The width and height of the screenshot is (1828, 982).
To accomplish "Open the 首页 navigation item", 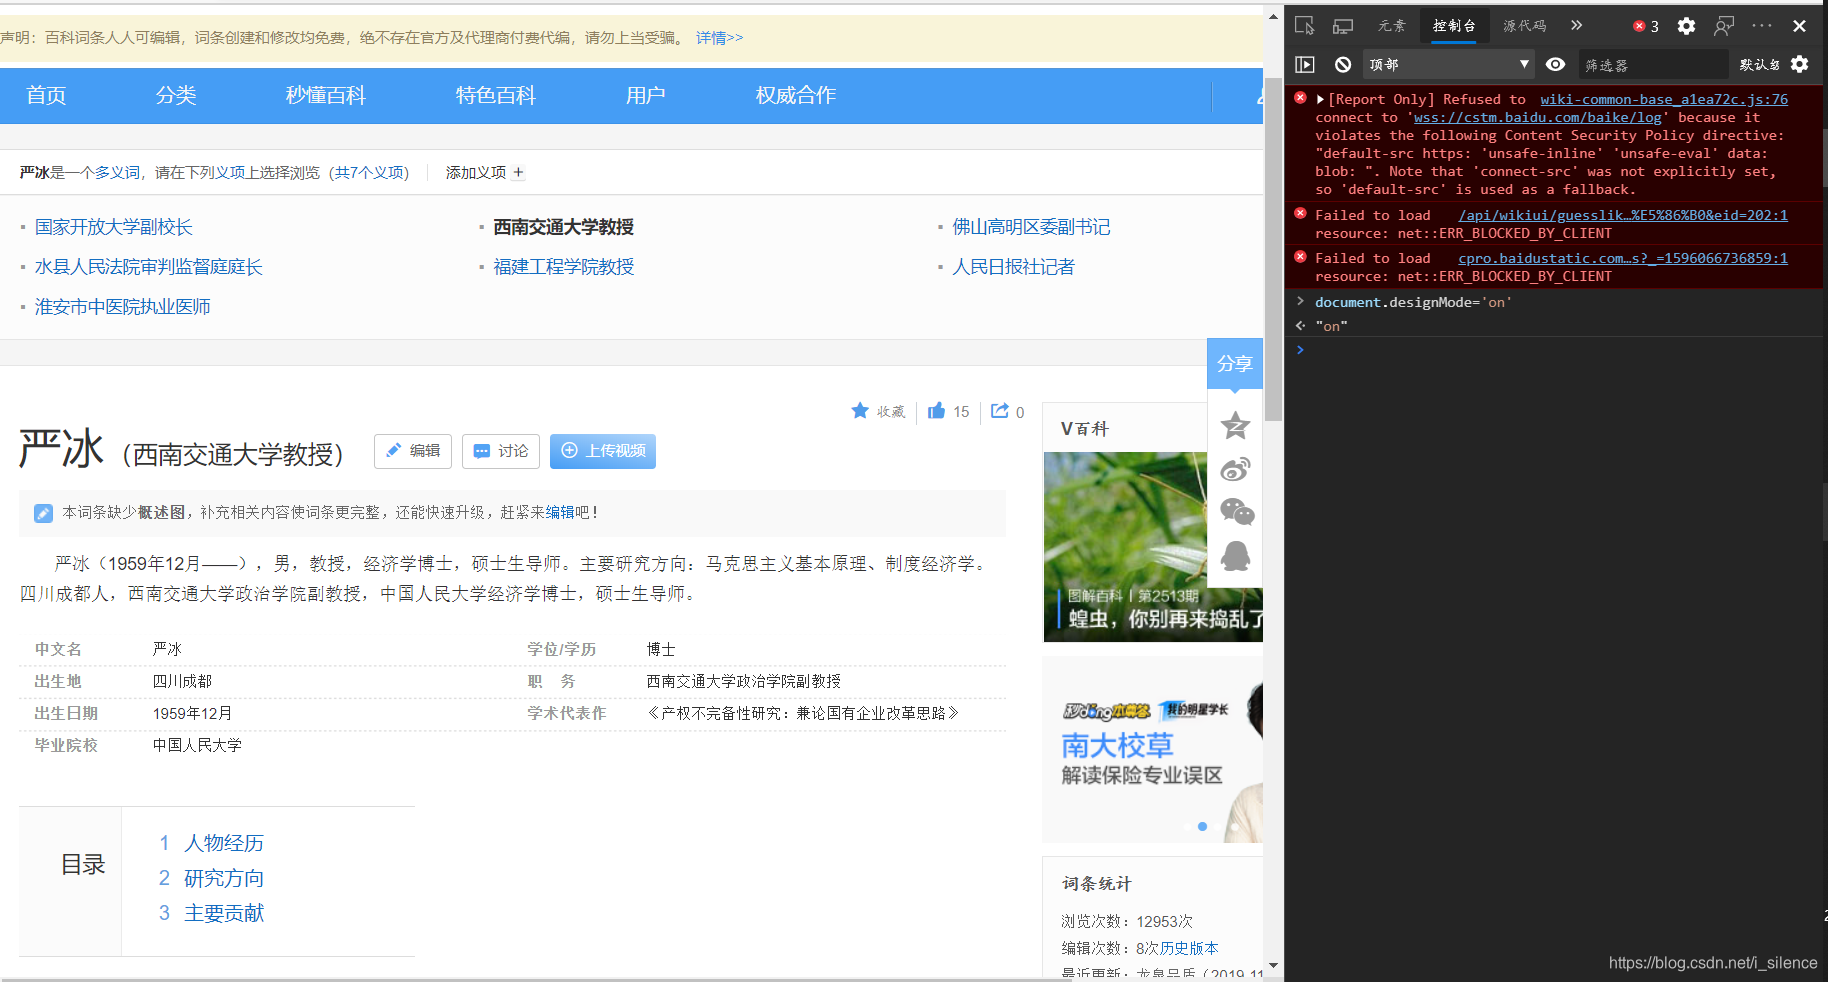I will 46,95.
